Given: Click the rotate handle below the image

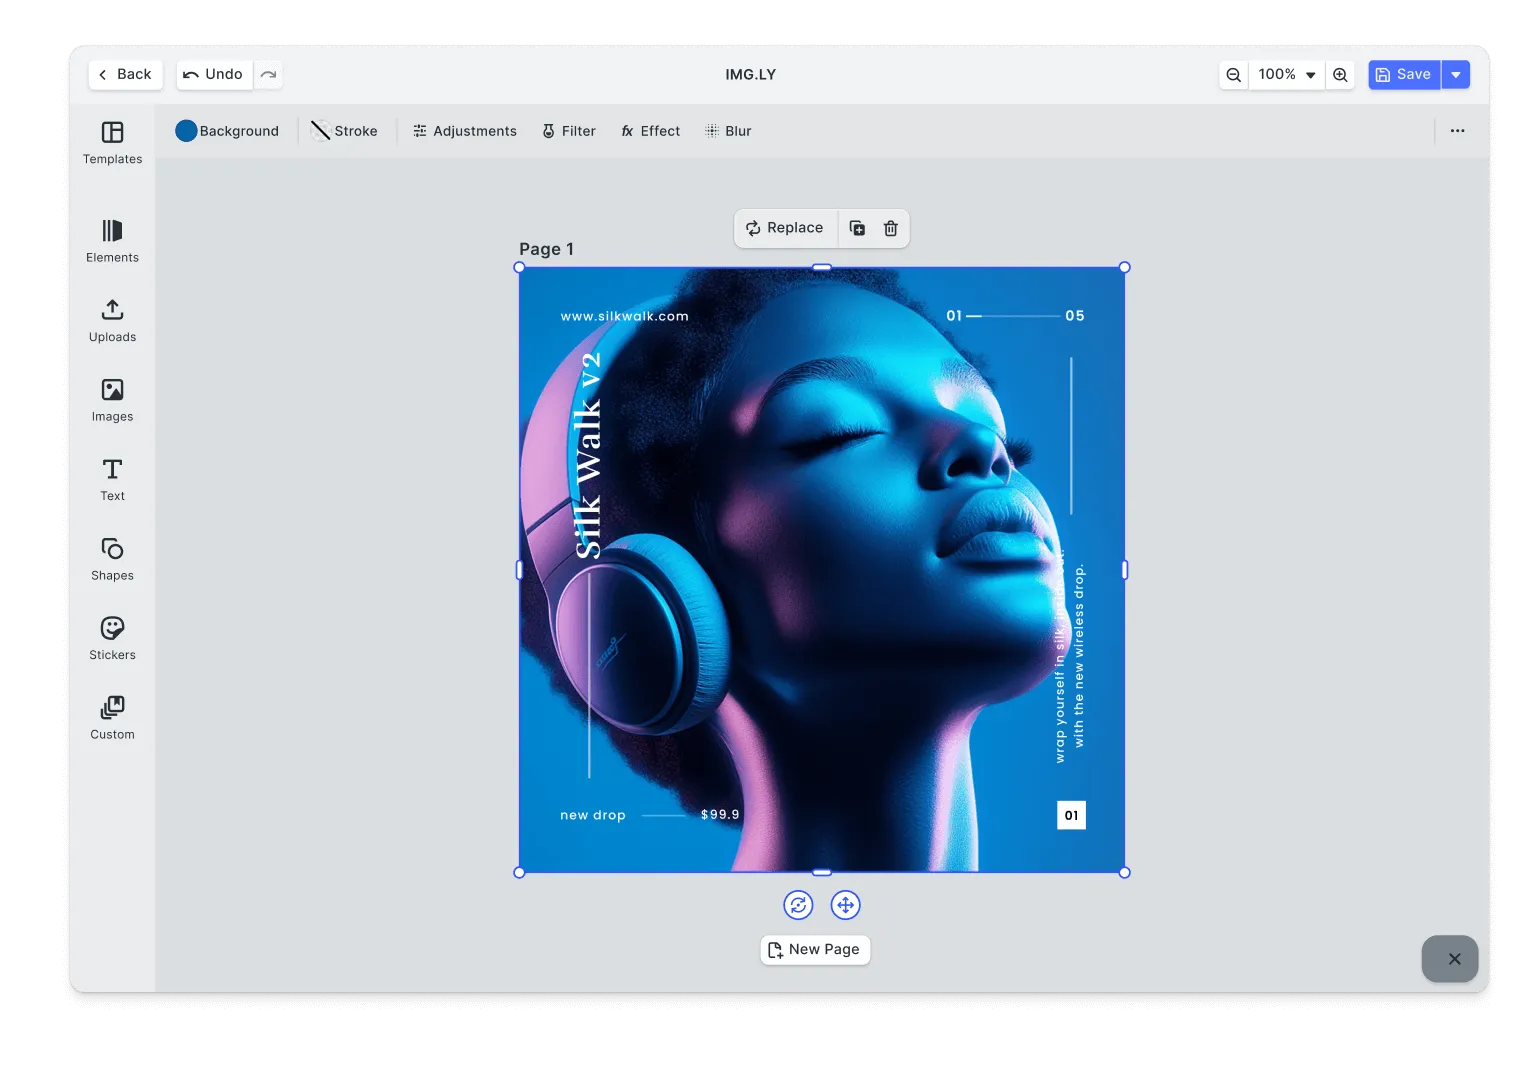Looking at the screenshot, I should click(x=798, y=905).
